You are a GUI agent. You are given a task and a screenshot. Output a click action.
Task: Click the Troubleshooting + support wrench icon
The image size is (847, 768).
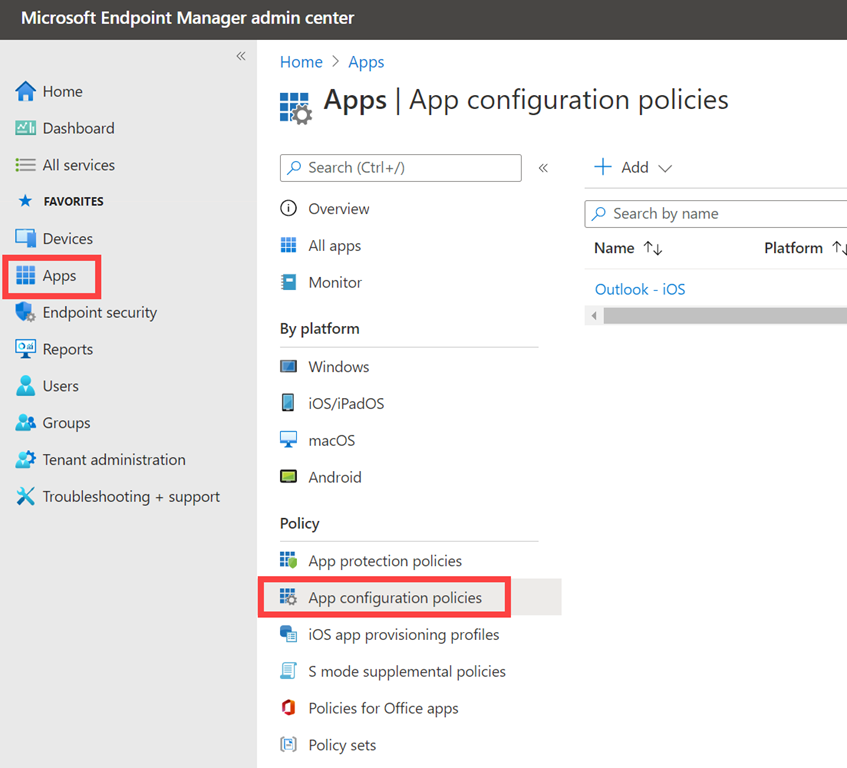tap(26, 497)
